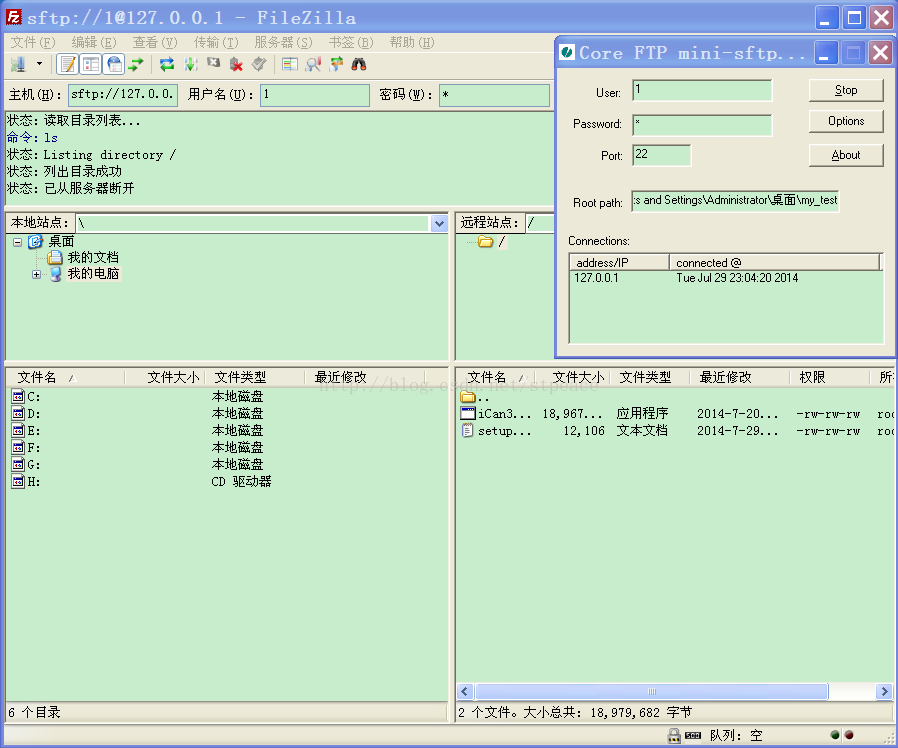Open the 书签(B) menu
Viewport: 898px width, 748px height.
[x=351, y=42]
